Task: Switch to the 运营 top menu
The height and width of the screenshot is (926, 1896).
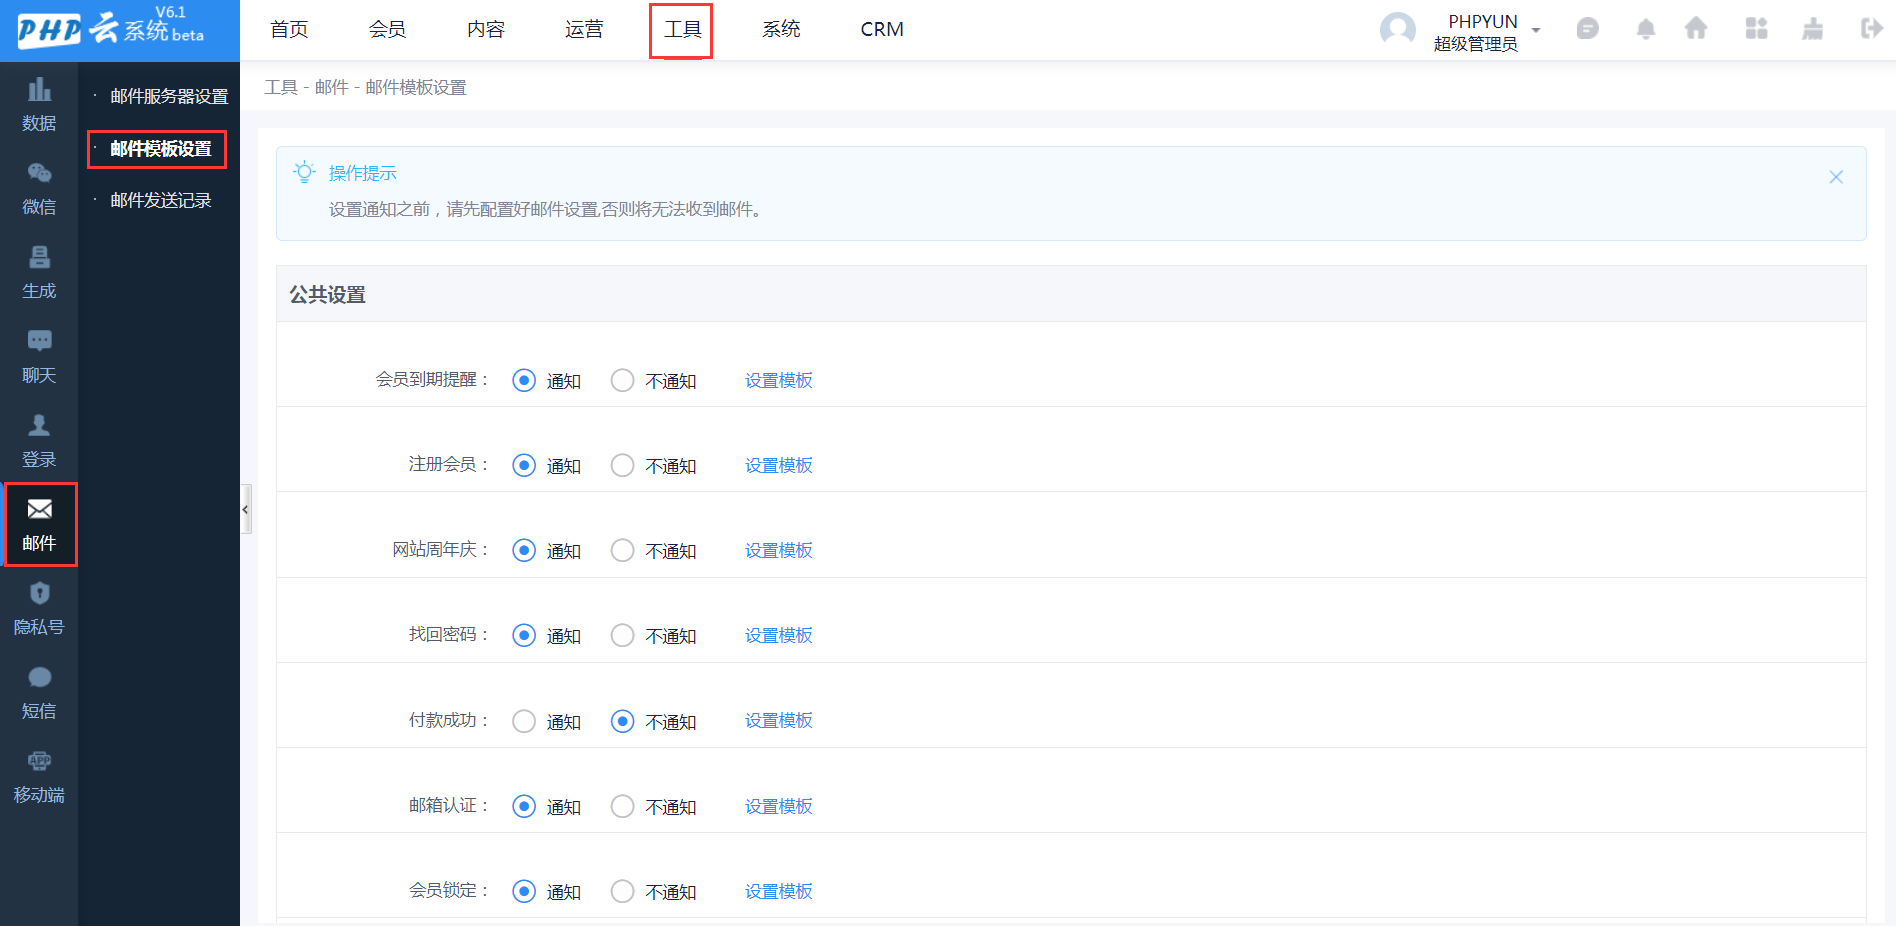Action: point(584,30)
